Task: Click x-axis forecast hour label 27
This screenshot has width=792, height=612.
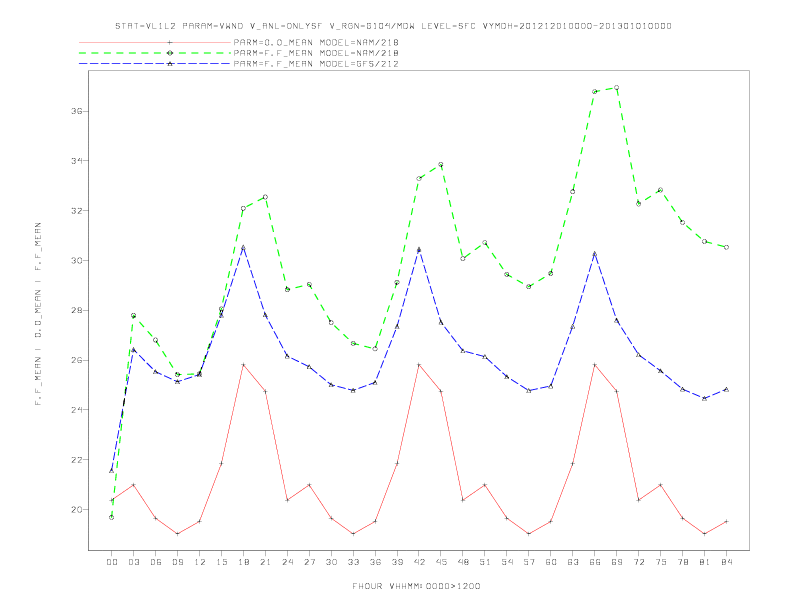Action: point(309,562)
